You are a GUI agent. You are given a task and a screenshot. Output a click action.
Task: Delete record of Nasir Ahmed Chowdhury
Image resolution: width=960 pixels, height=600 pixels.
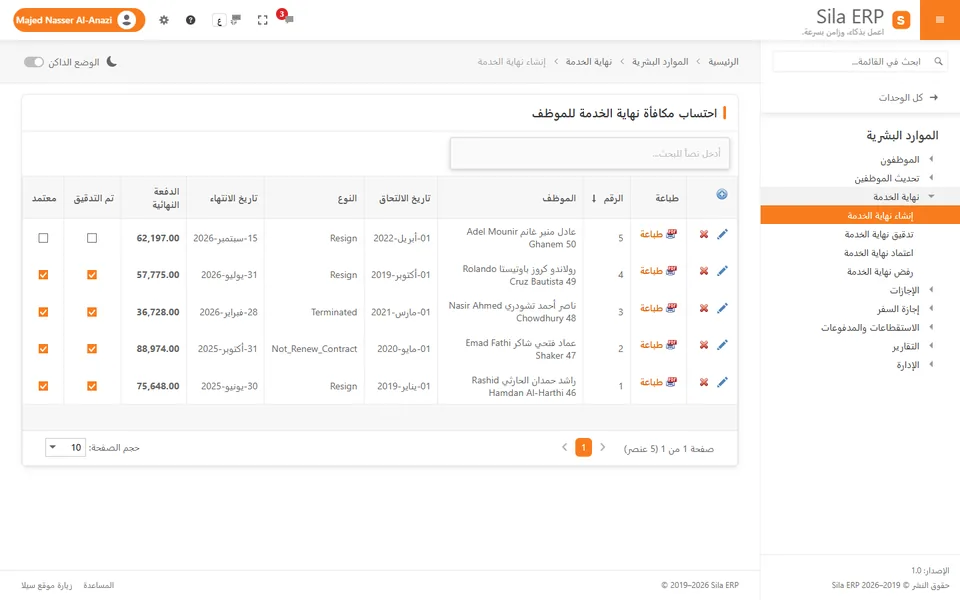coord(704,309)
